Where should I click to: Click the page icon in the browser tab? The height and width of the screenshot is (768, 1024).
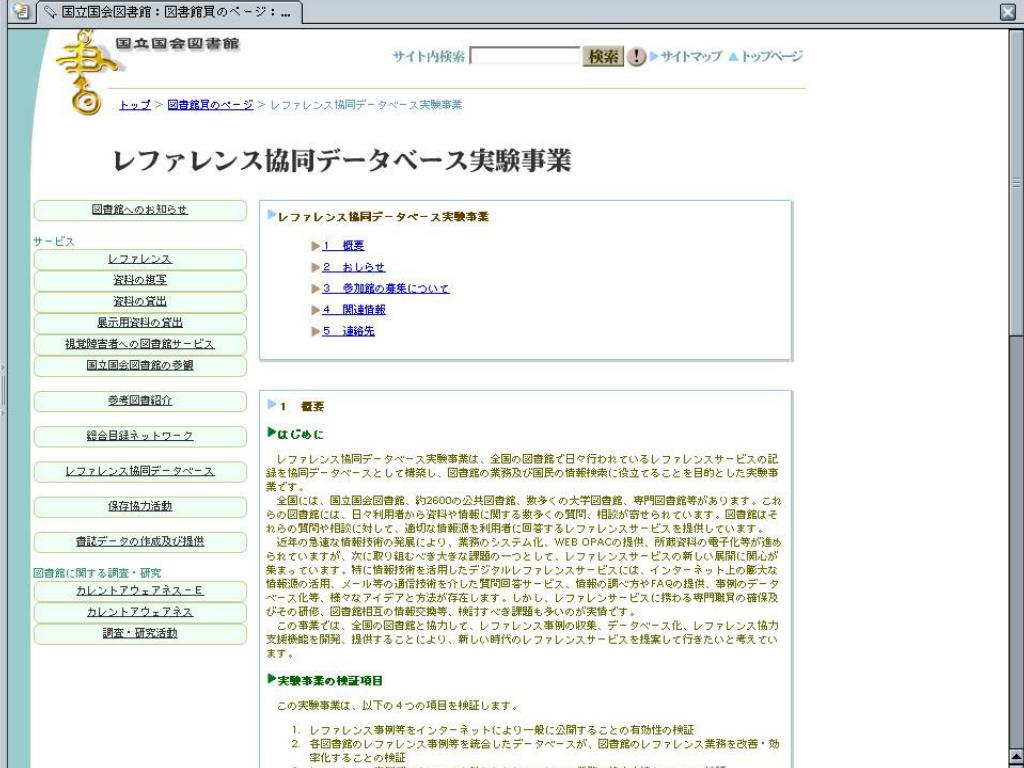[x=20, y=12]
